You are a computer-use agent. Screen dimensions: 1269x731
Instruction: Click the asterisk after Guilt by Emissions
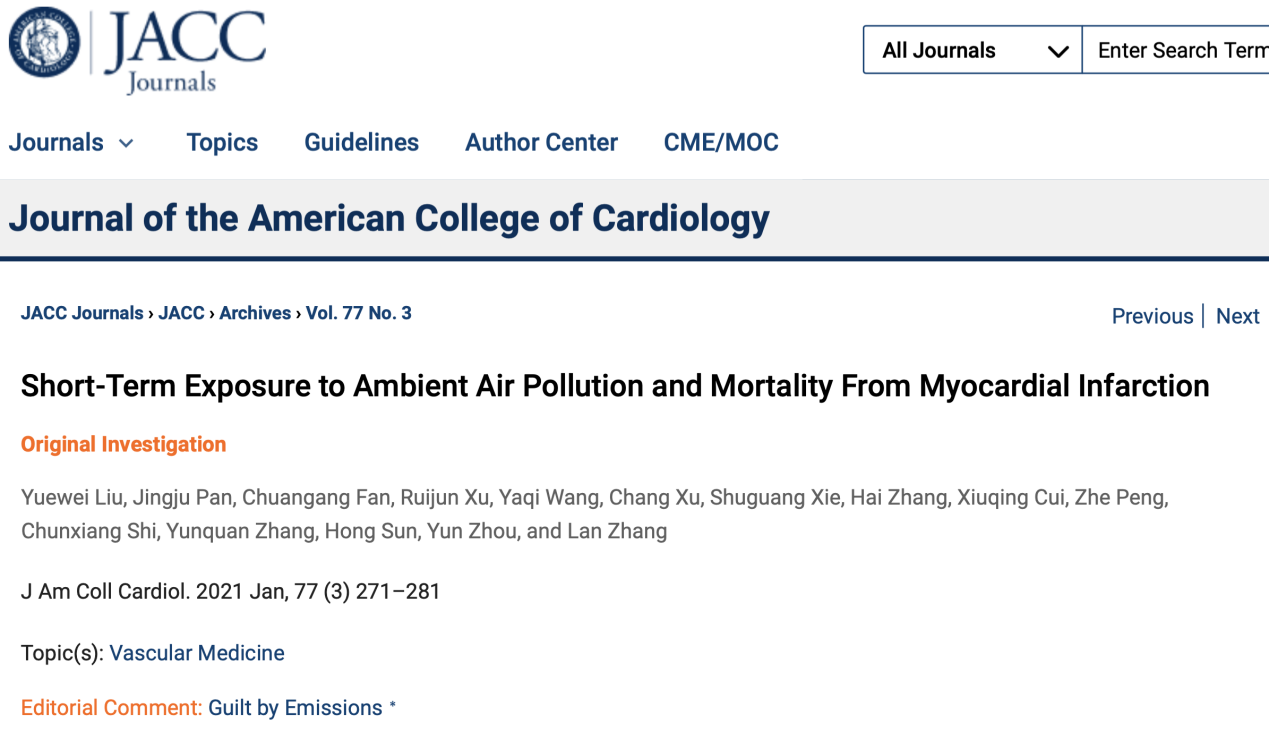coord(393,706)
